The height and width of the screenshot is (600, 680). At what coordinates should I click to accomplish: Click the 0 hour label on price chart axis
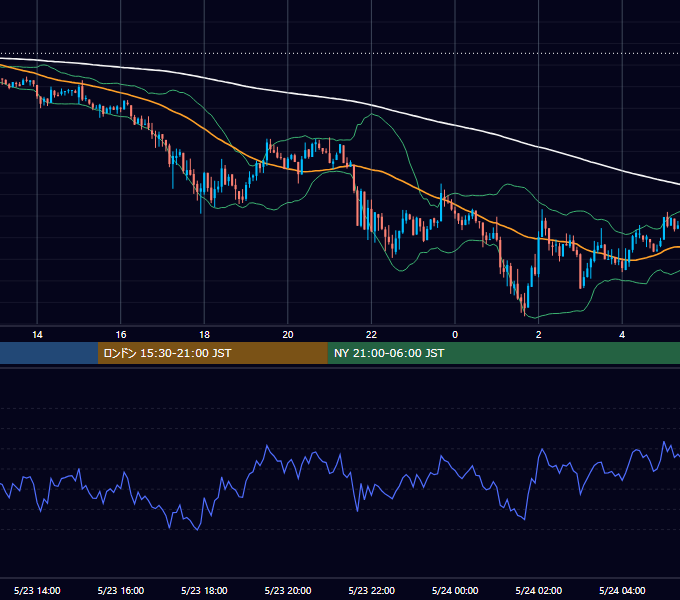[x=455, y=335]
